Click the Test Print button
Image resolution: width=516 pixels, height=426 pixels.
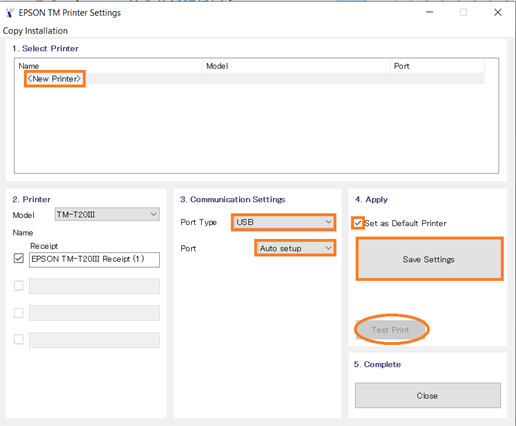pos(391,330)
